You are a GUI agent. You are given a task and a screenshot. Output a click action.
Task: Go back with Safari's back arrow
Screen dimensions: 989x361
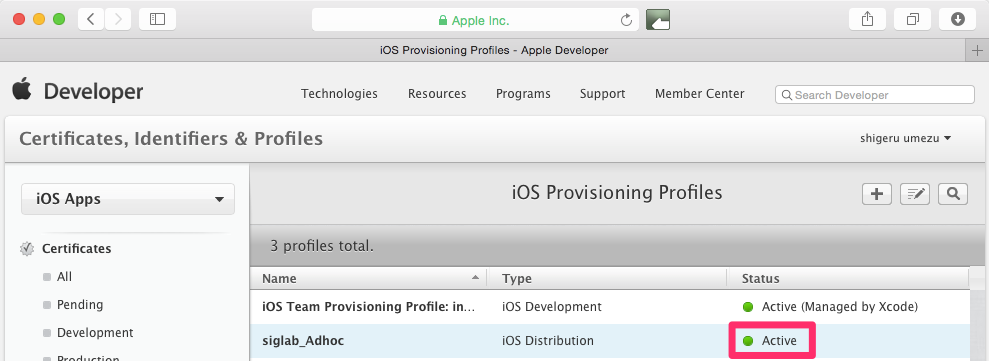click(x=91, y=19)
